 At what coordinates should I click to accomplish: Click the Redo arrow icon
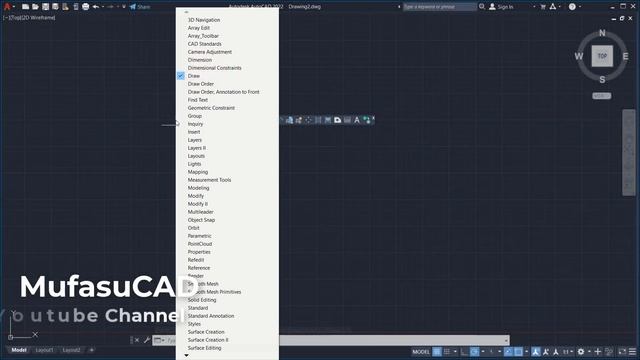110,7
